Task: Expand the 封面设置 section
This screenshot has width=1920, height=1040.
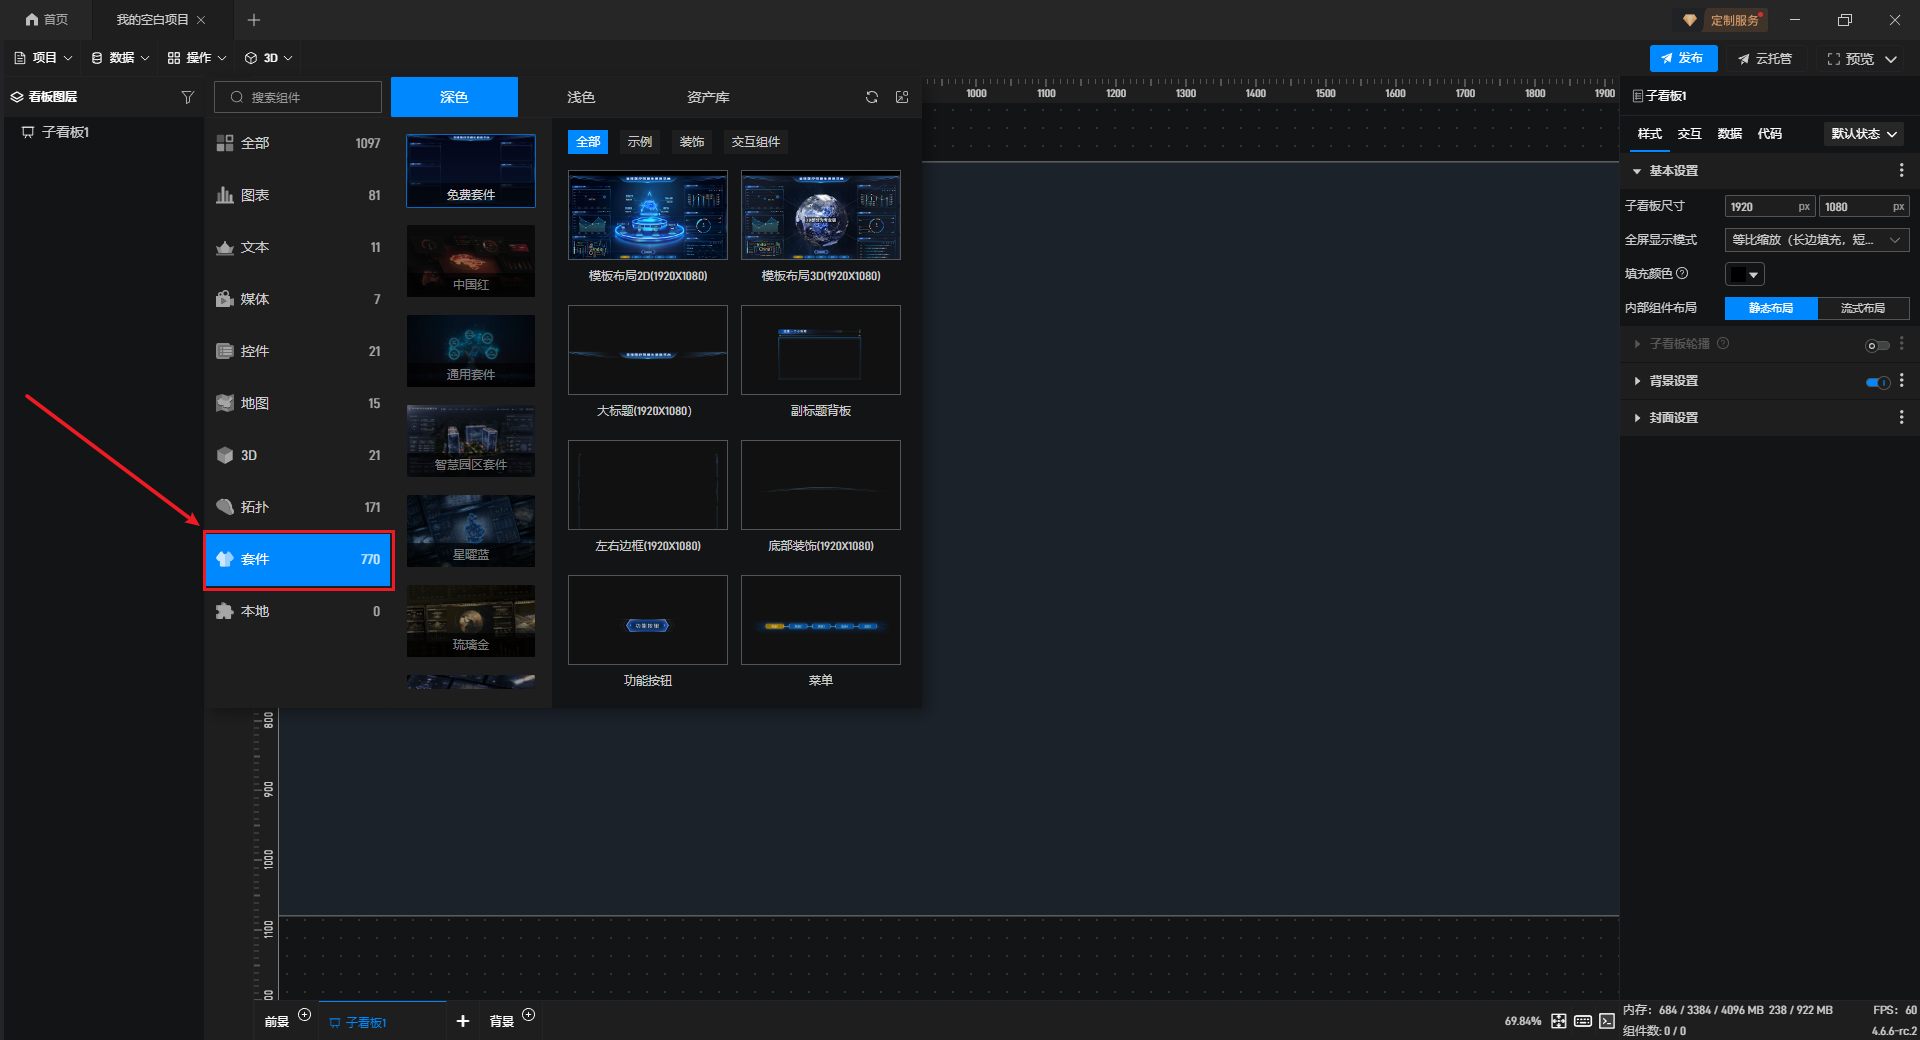Action: click(1637, 417)
